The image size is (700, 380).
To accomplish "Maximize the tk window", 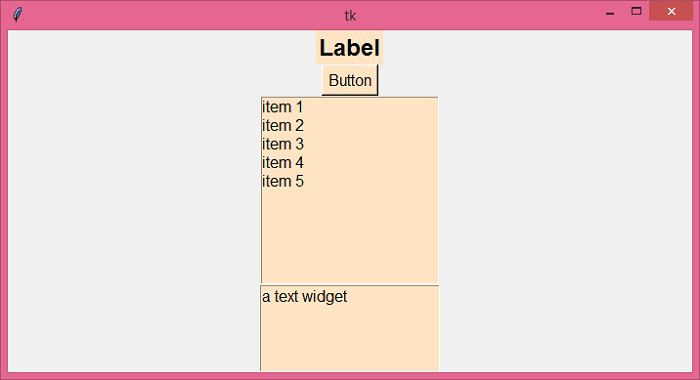I will 636,11.
